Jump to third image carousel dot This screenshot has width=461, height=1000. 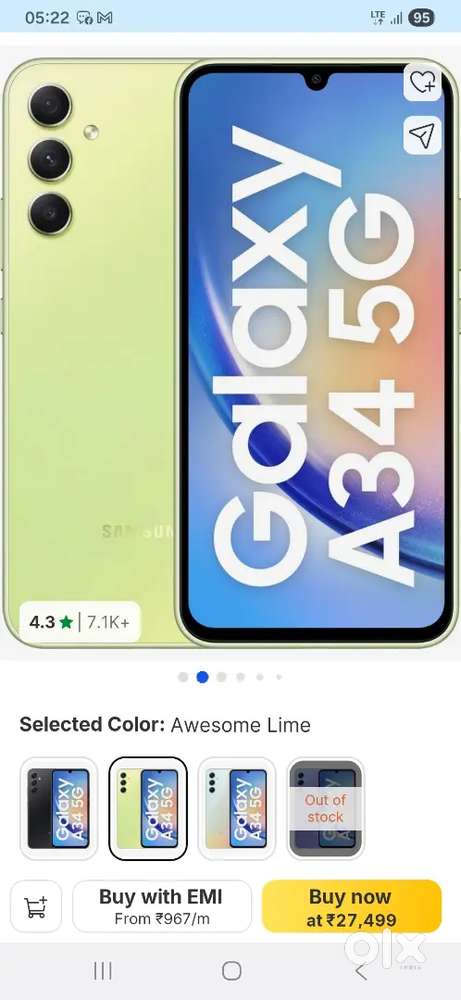pyautogui.click(x=221, y=677)
